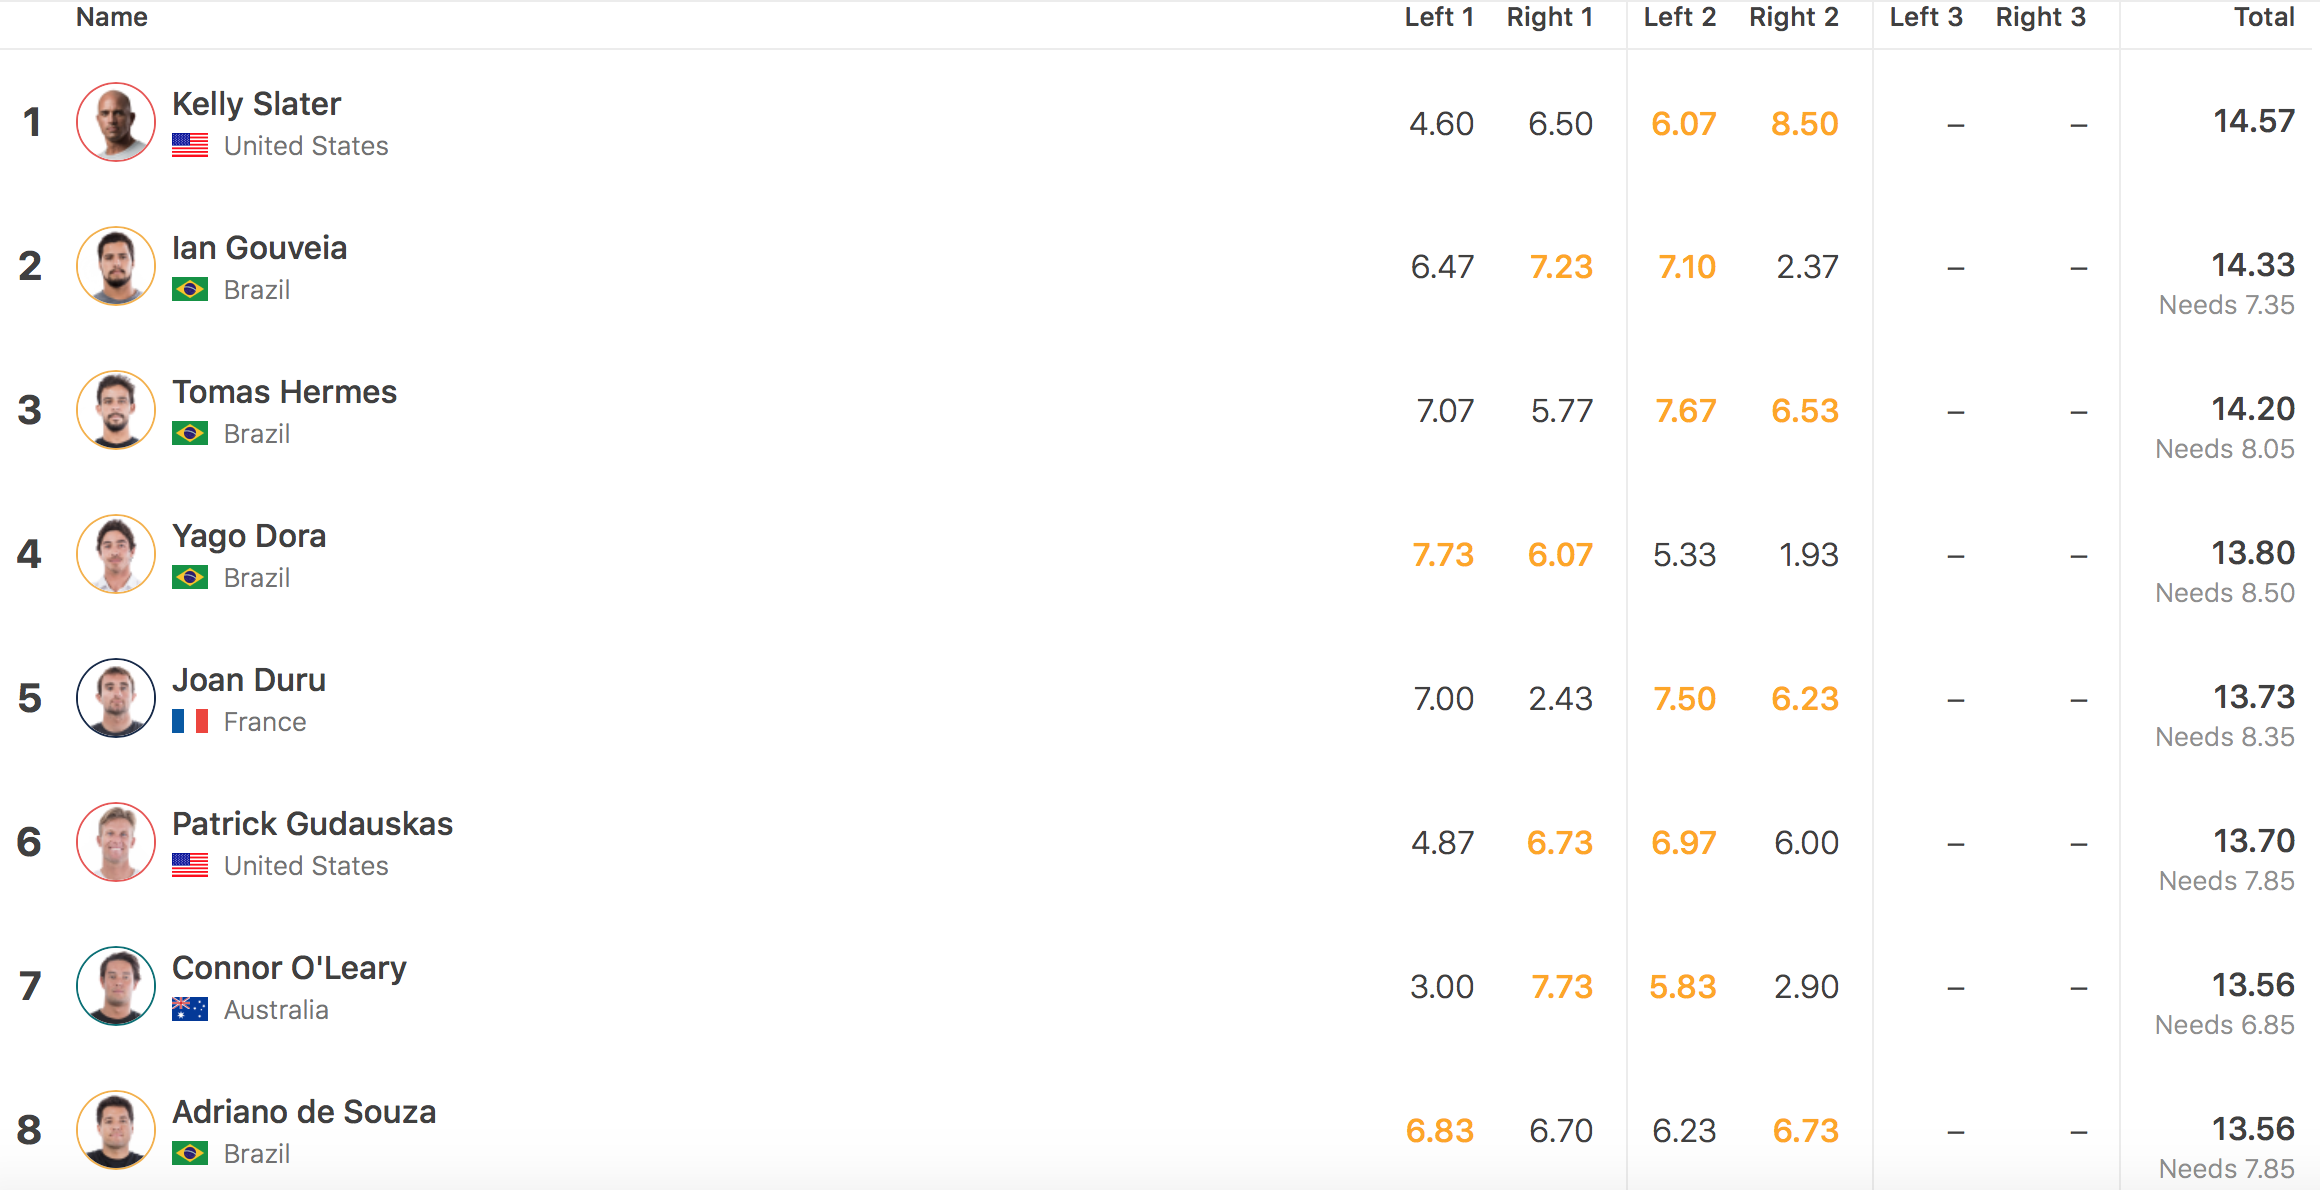Click Ian Gouveia's profile picture
2320x1190 pixels.
point(116,266)
